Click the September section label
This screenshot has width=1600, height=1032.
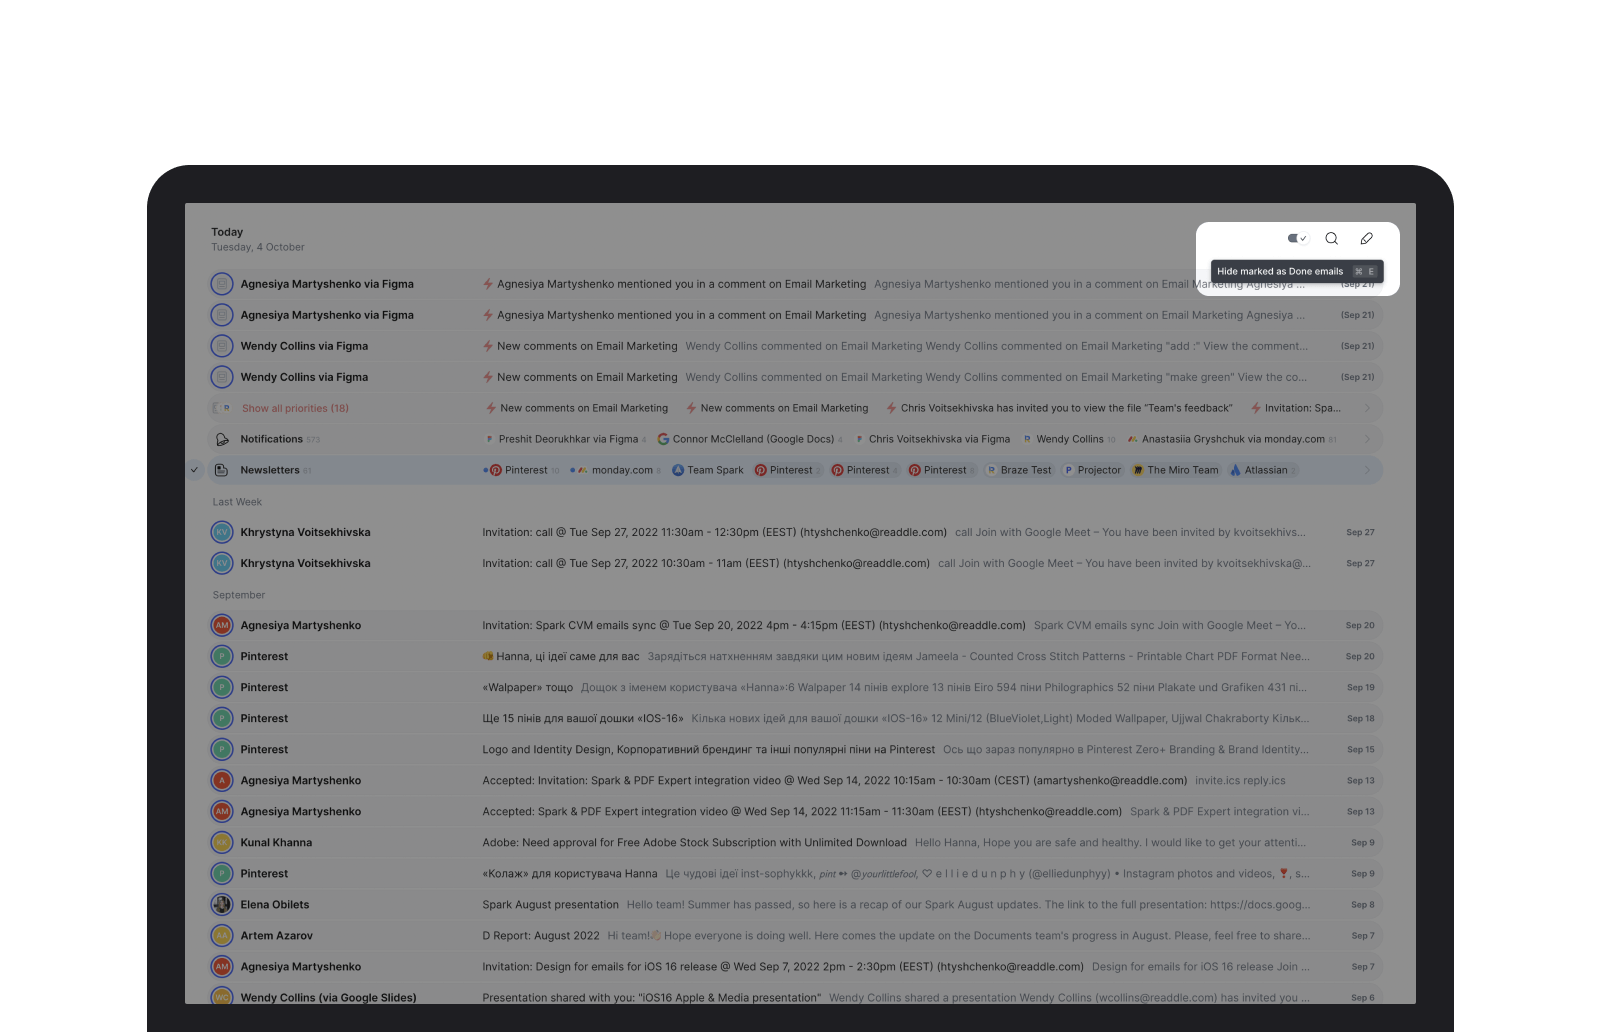point(238,594)
